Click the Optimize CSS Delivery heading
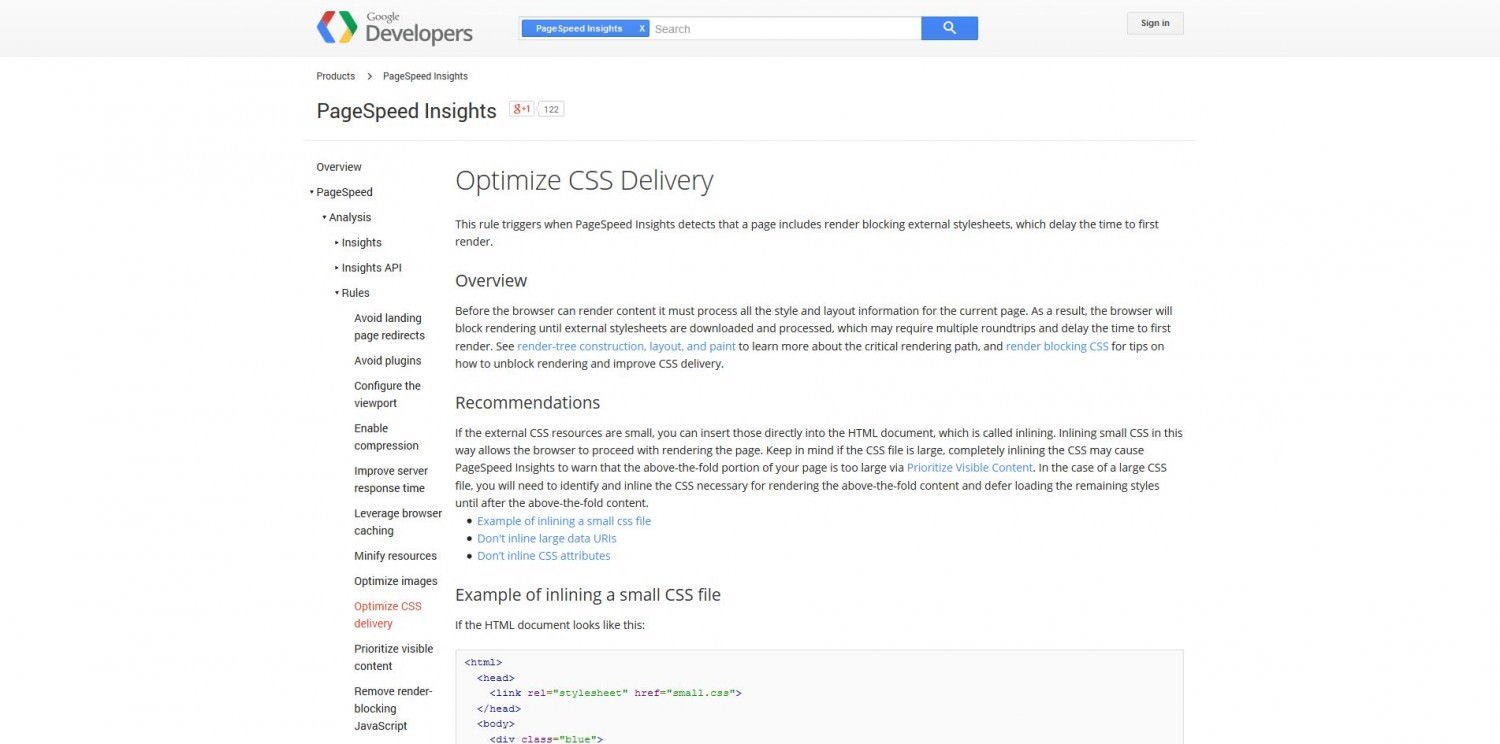1500x744 pixels. coord(584,181)
